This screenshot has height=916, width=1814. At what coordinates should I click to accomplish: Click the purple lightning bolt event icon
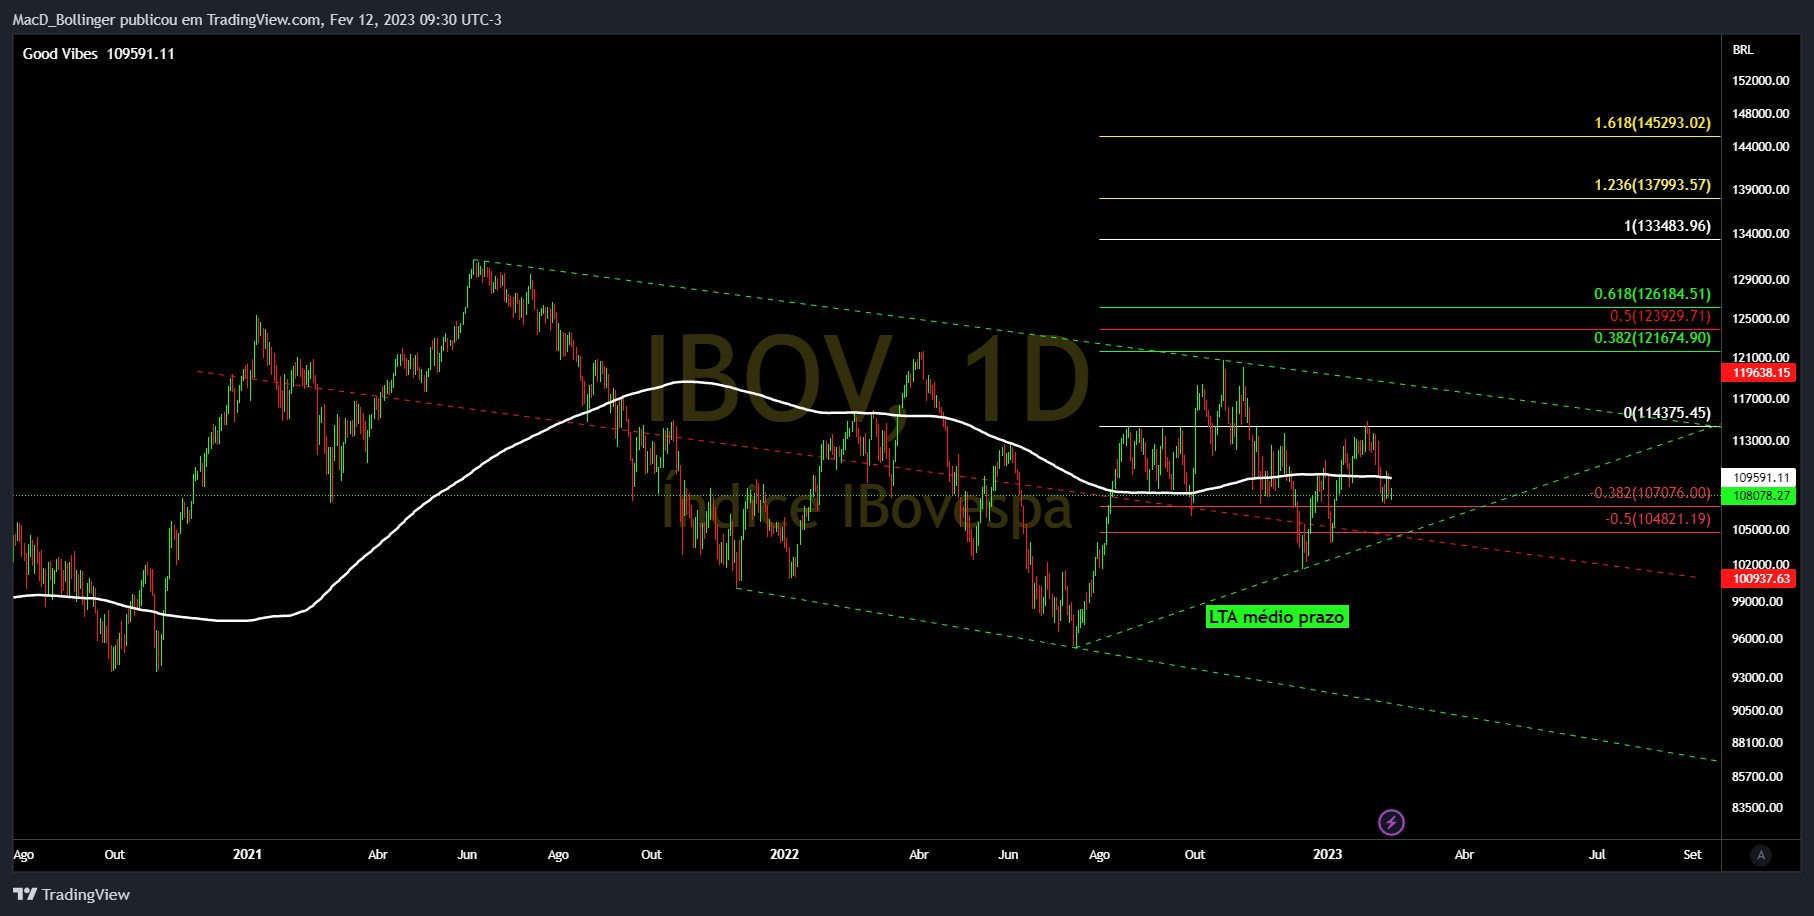point(1391,822)
